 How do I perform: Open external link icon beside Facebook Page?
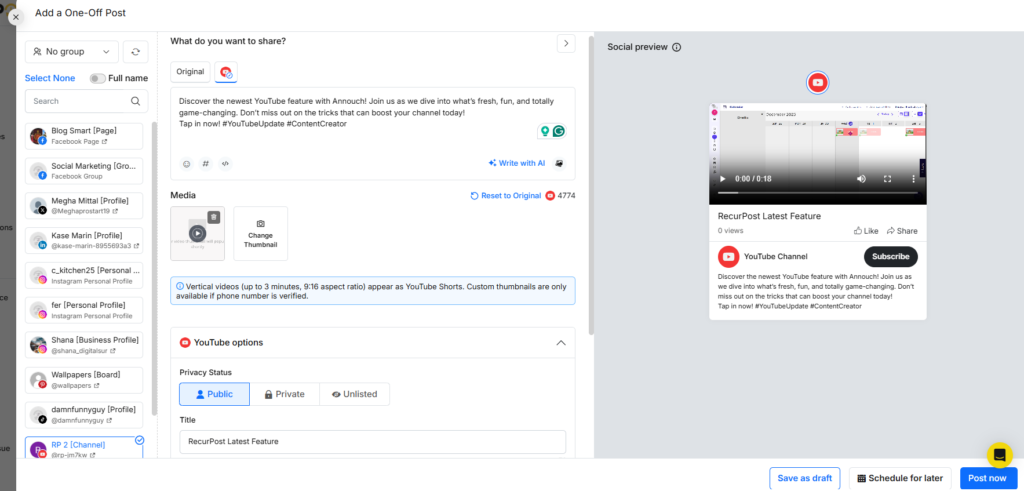click(x=104, y=142)
